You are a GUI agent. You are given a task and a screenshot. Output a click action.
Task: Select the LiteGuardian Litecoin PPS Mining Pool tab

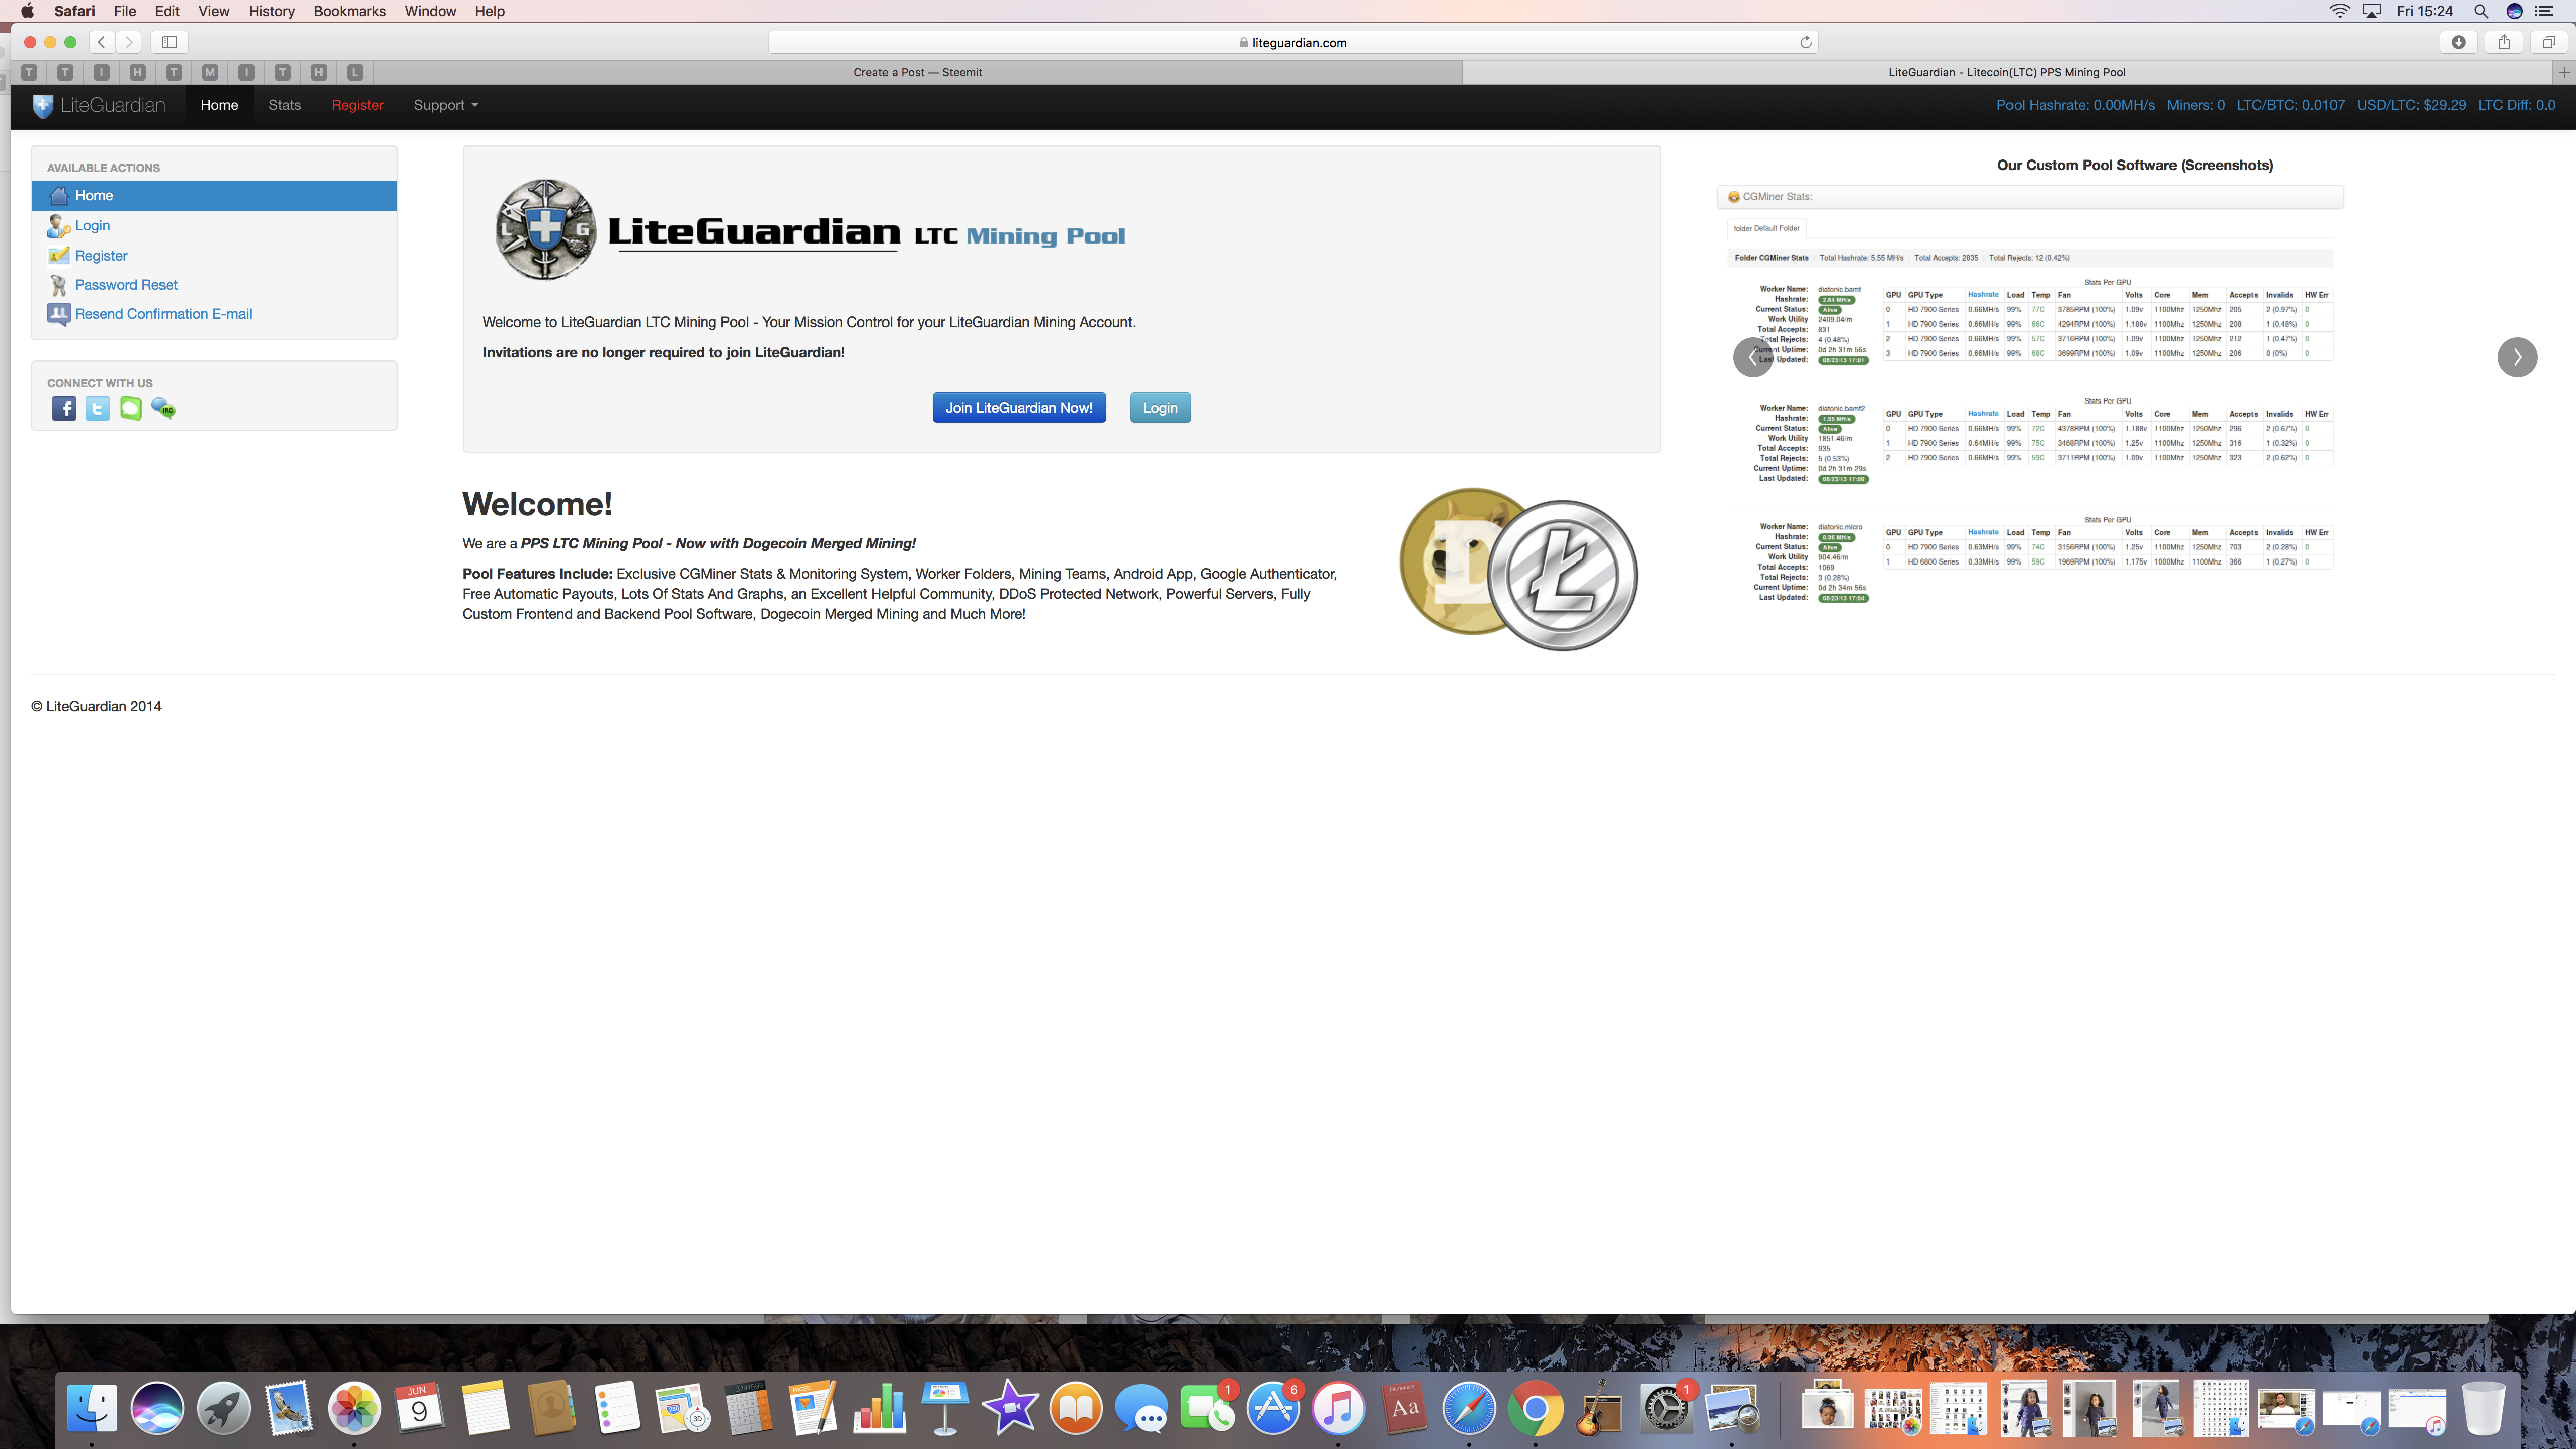coord(2007,72)
